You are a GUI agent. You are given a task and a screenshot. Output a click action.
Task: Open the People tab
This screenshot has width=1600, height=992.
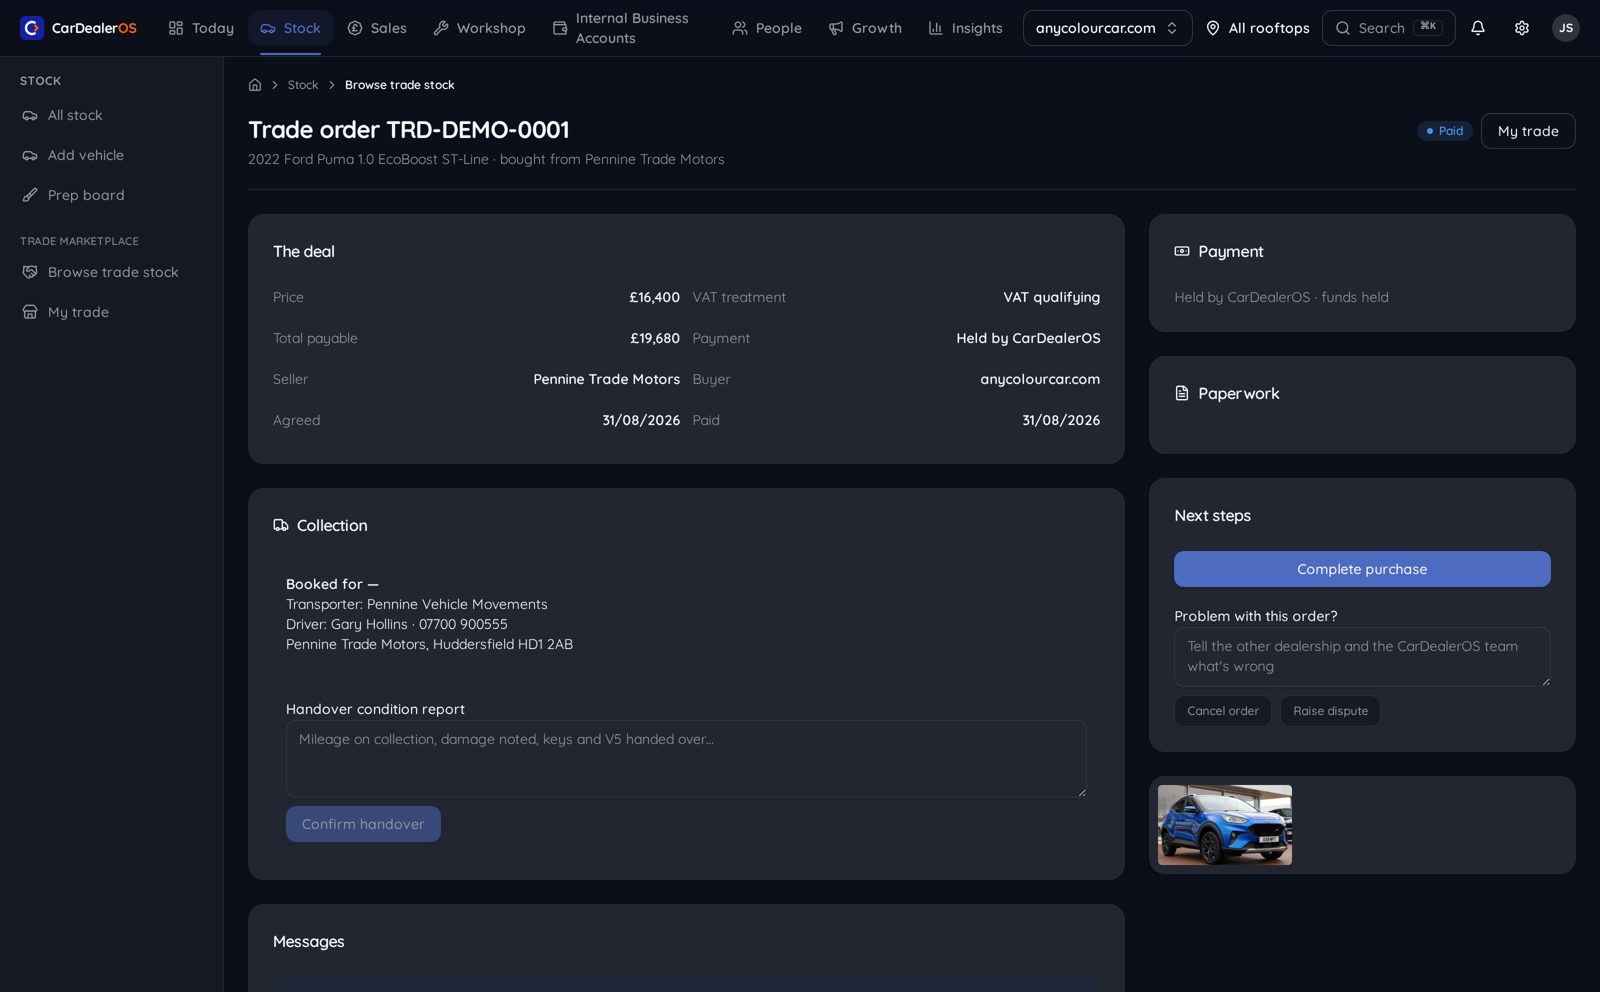point(767,28)
